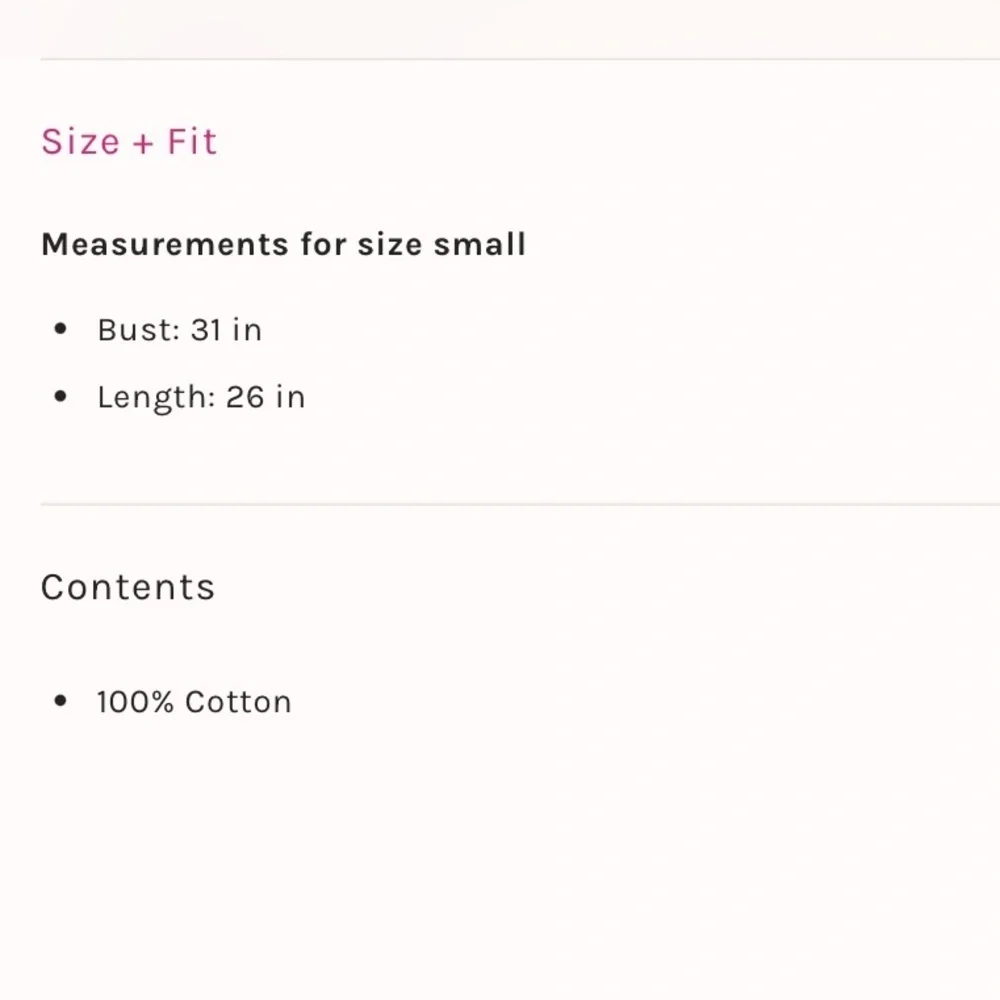Viewport: 1000px width, 1000px height.
Task: Select the word "Size" in pink heading
Action: point(80,141)
